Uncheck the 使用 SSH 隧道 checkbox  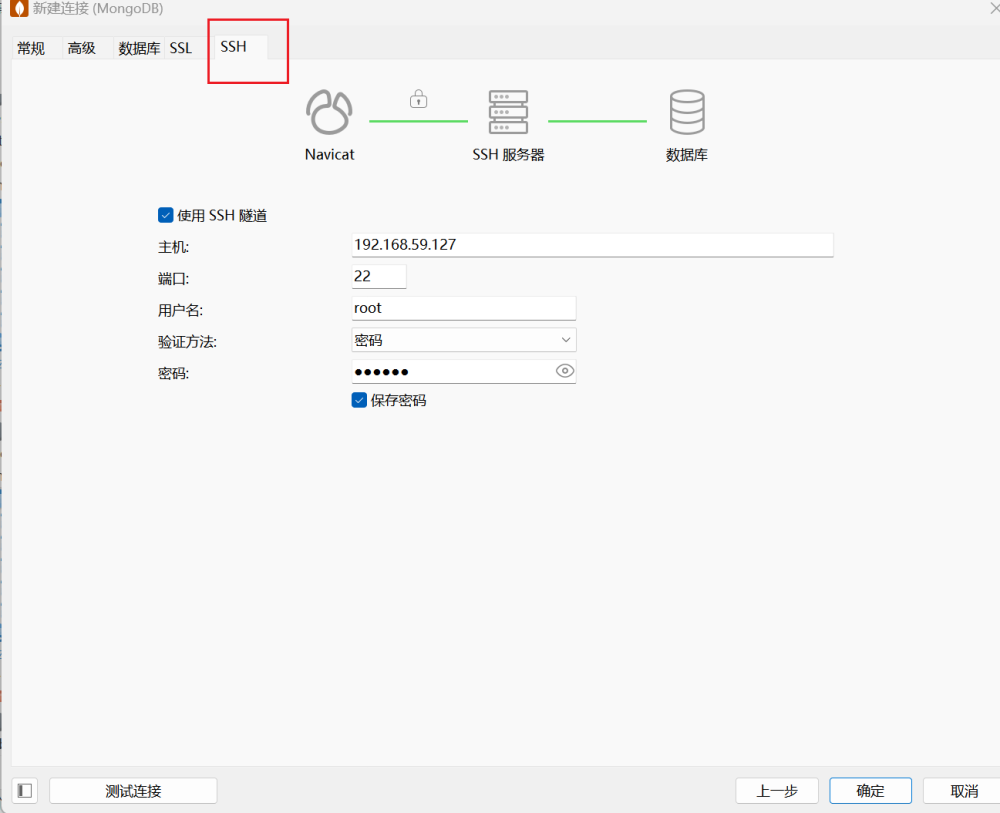pyautogui.click(x=166, y=215)
